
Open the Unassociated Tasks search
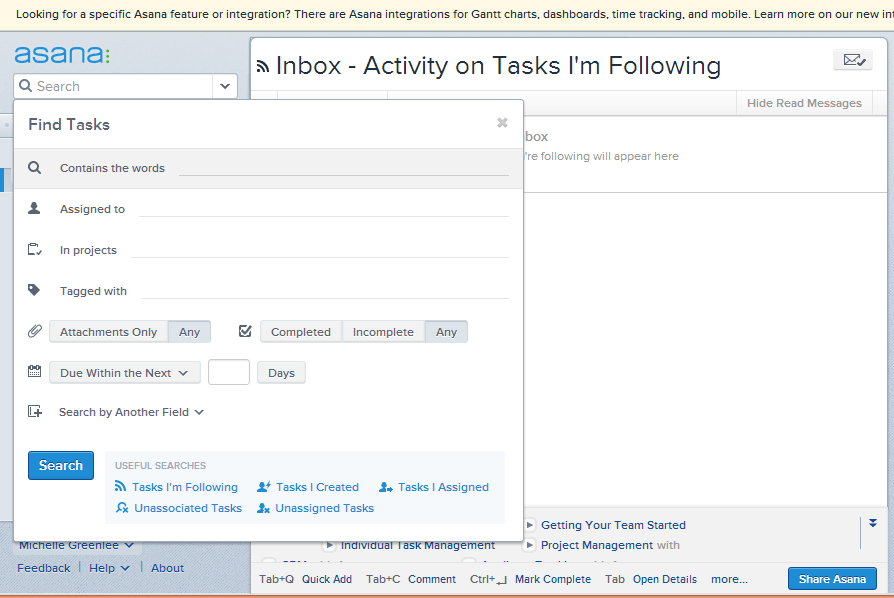click(188, 508)
